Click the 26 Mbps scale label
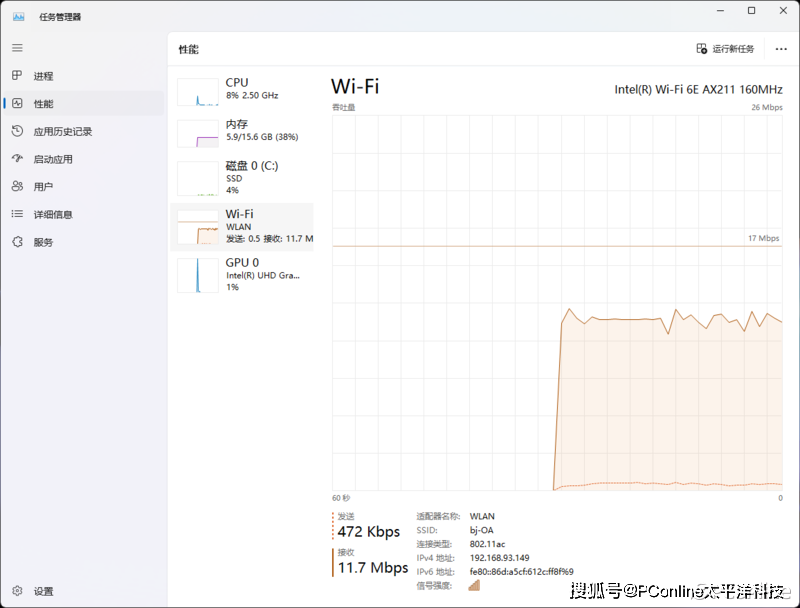This screenshot has width=800, height=608. [x=767, y=107]
